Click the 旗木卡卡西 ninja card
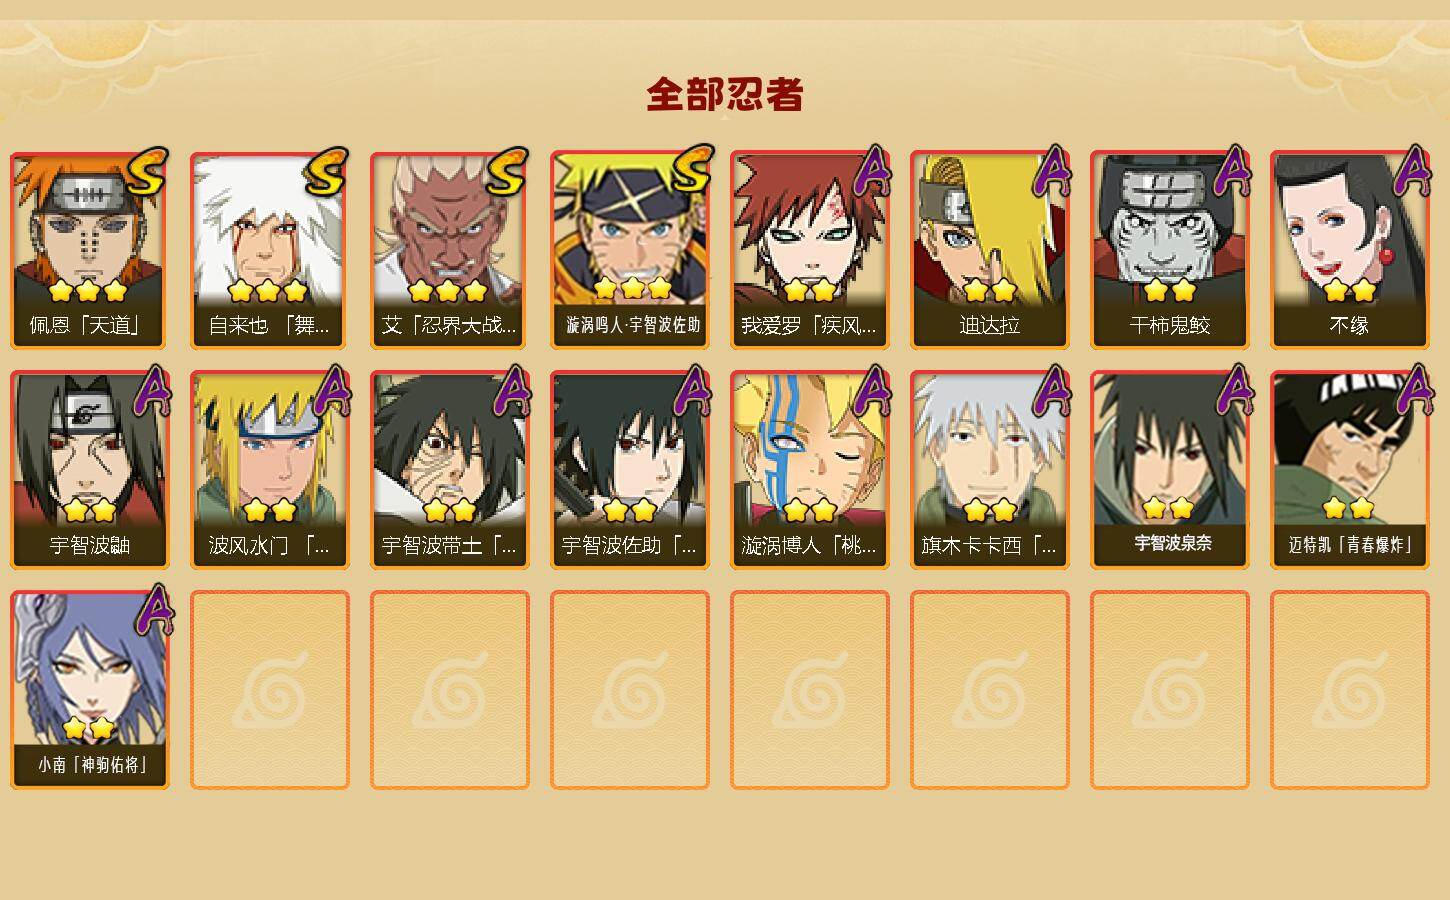The image size is (1450, 900). click(x=990, y=470)
